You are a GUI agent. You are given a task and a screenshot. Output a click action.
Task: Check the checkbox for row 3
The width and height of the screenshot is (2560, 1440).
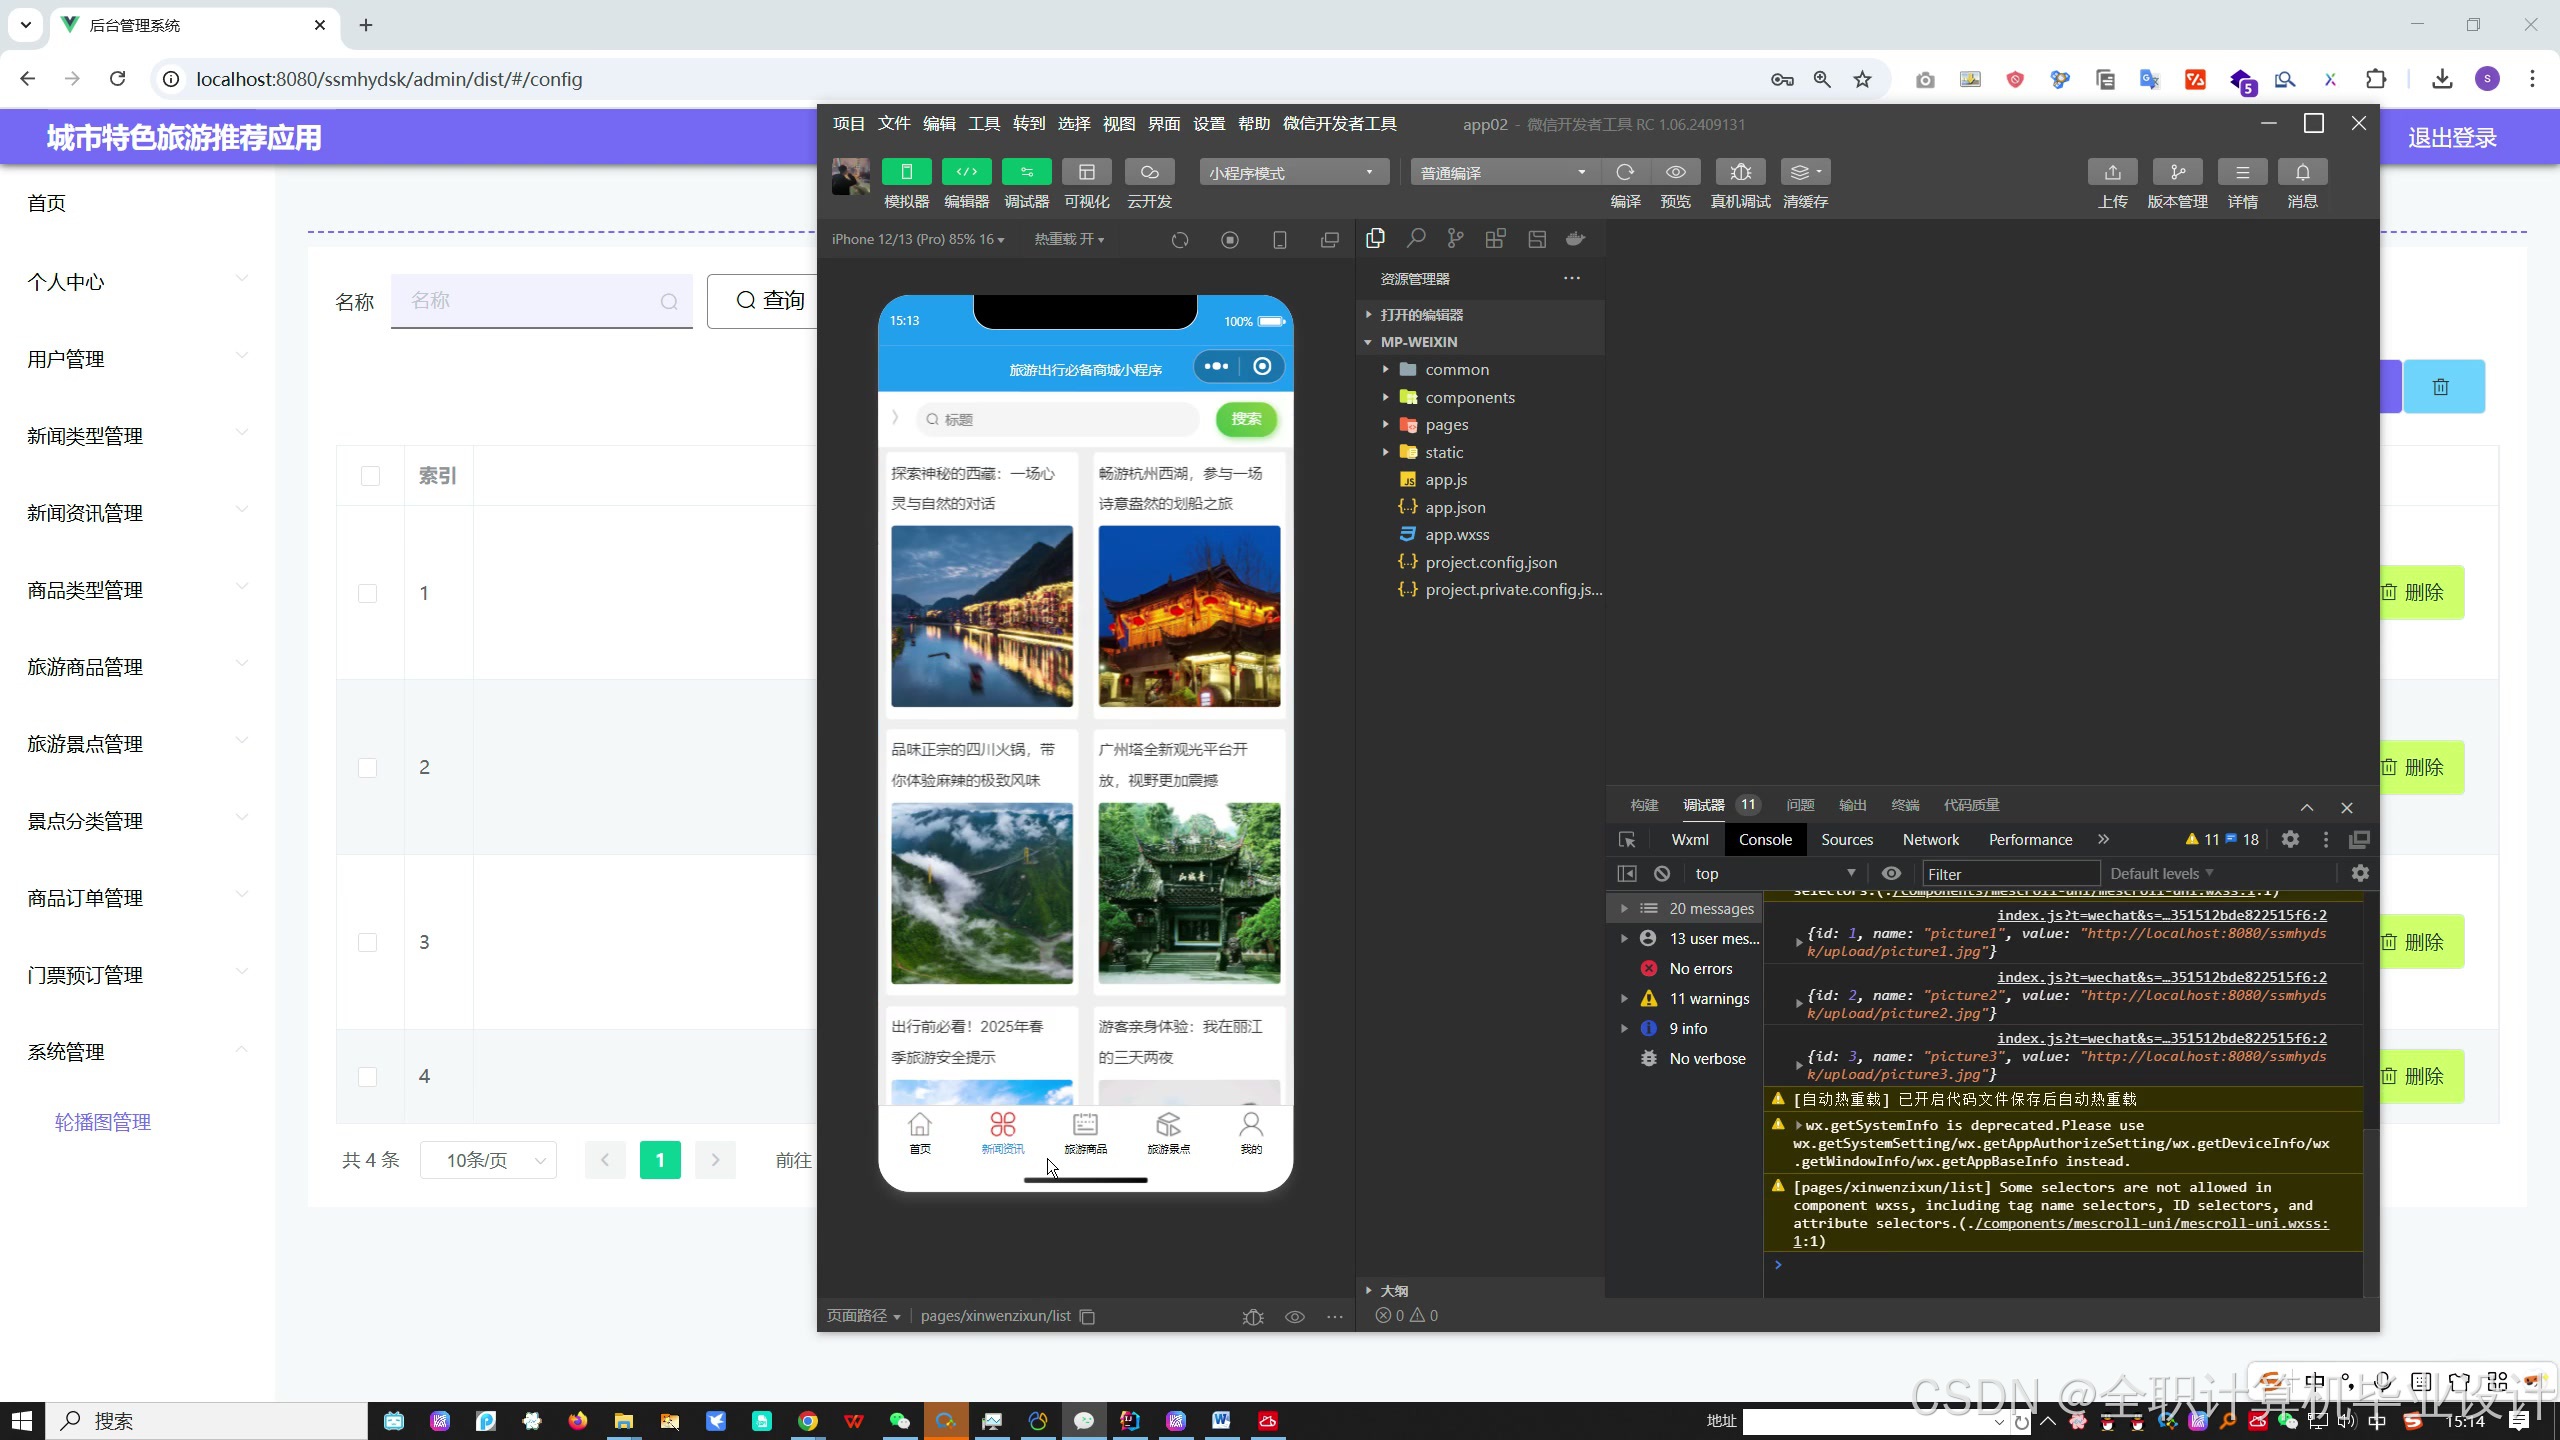coord(368,942)
